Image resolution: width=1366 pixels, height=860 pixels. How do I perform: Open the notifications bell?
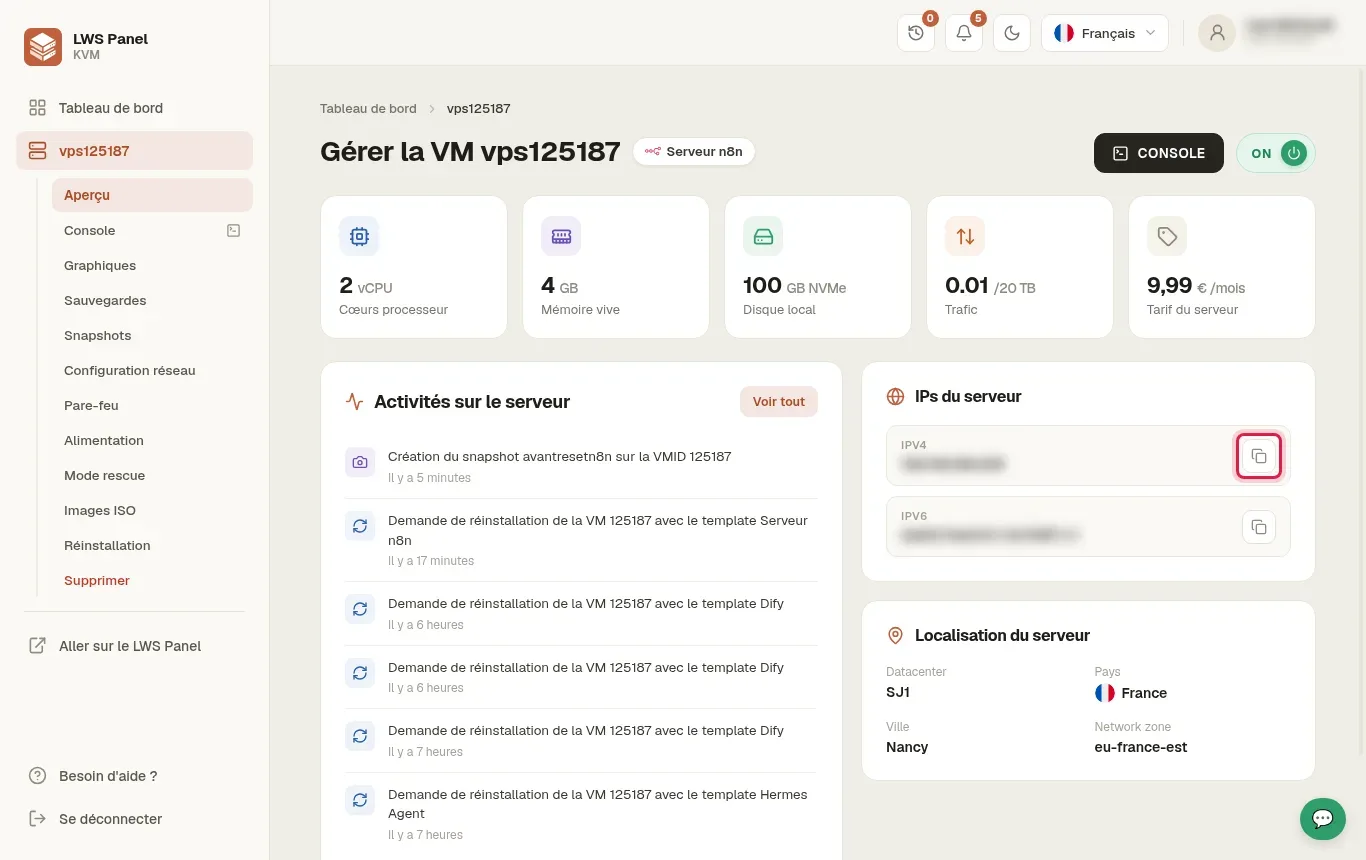[964, 33]
